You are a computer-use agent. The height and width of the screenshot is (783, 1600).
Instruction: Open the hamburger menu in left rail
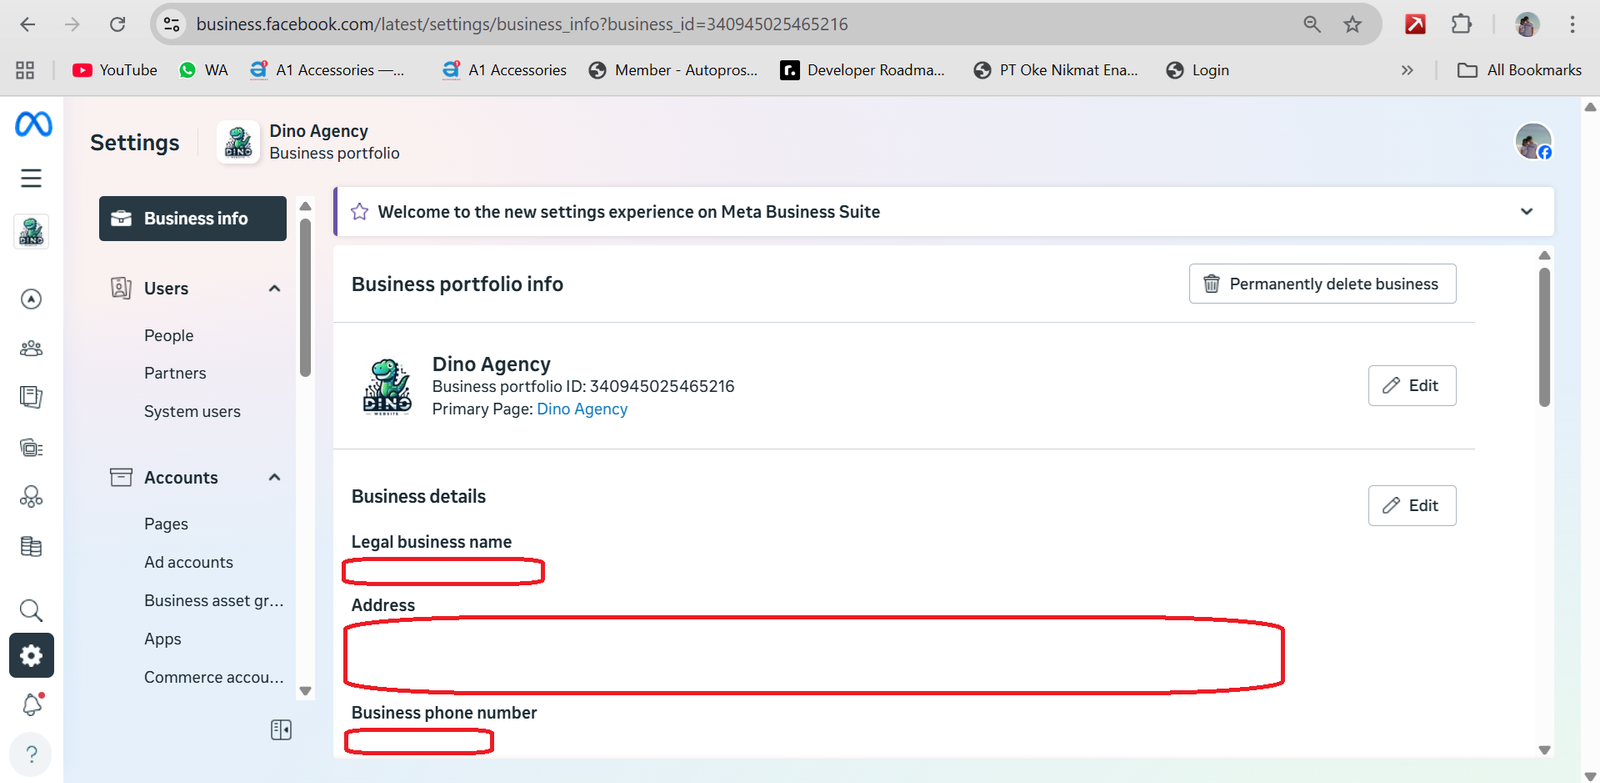pos(31,178)
